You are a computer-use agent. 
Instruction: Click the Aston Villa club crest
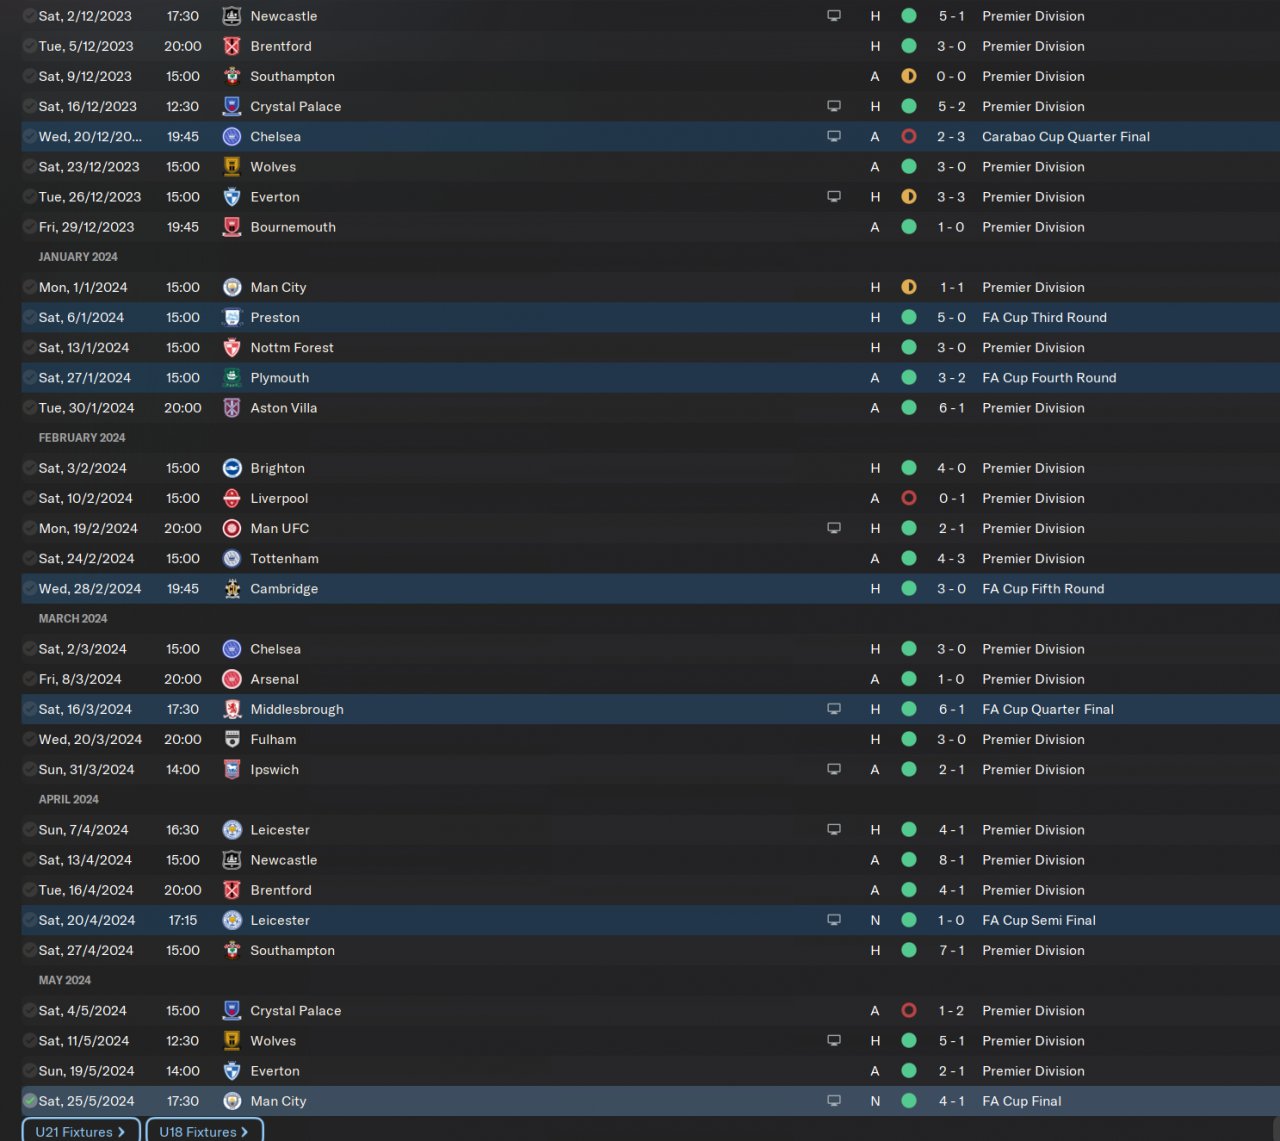click(232, 408)
